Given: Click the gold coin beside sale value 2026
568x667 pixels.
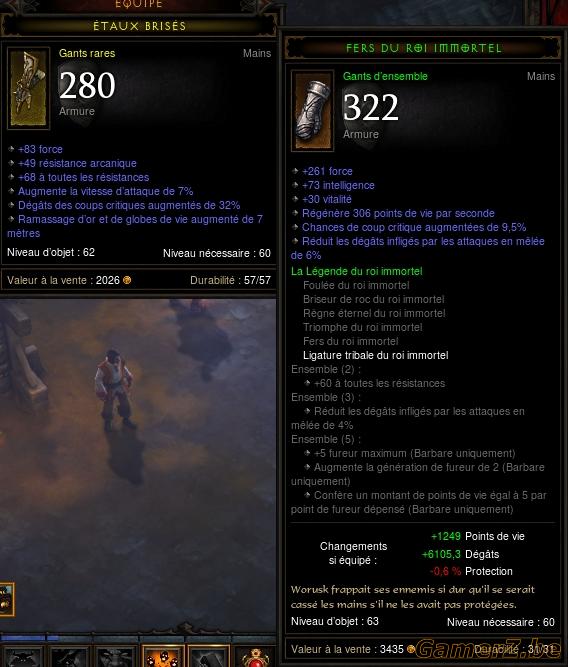Looking at the screenshot, I should [127, 280].
